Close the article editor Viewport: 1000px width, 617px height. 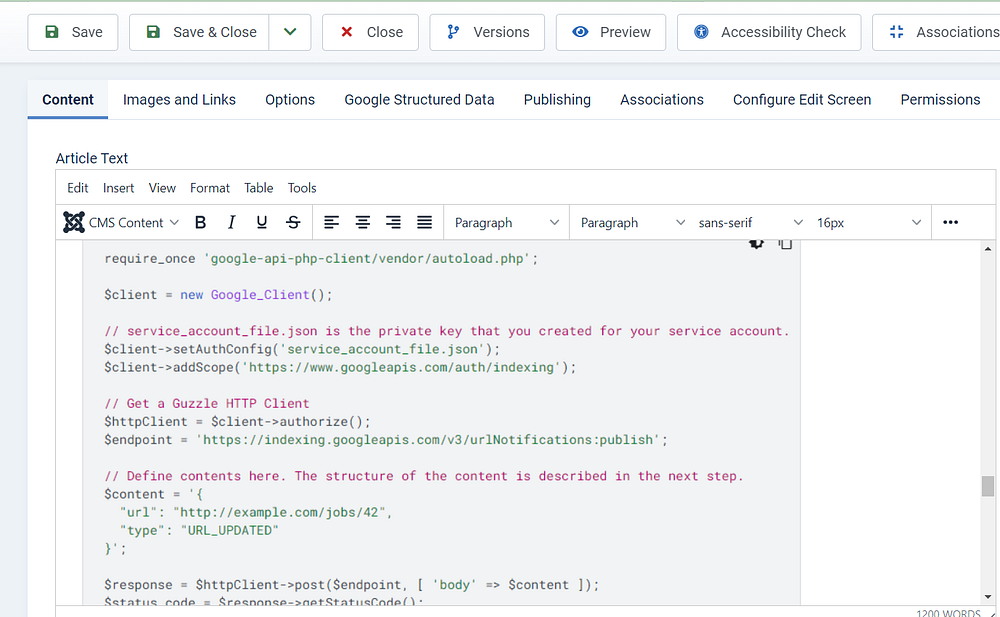(371, 32)
